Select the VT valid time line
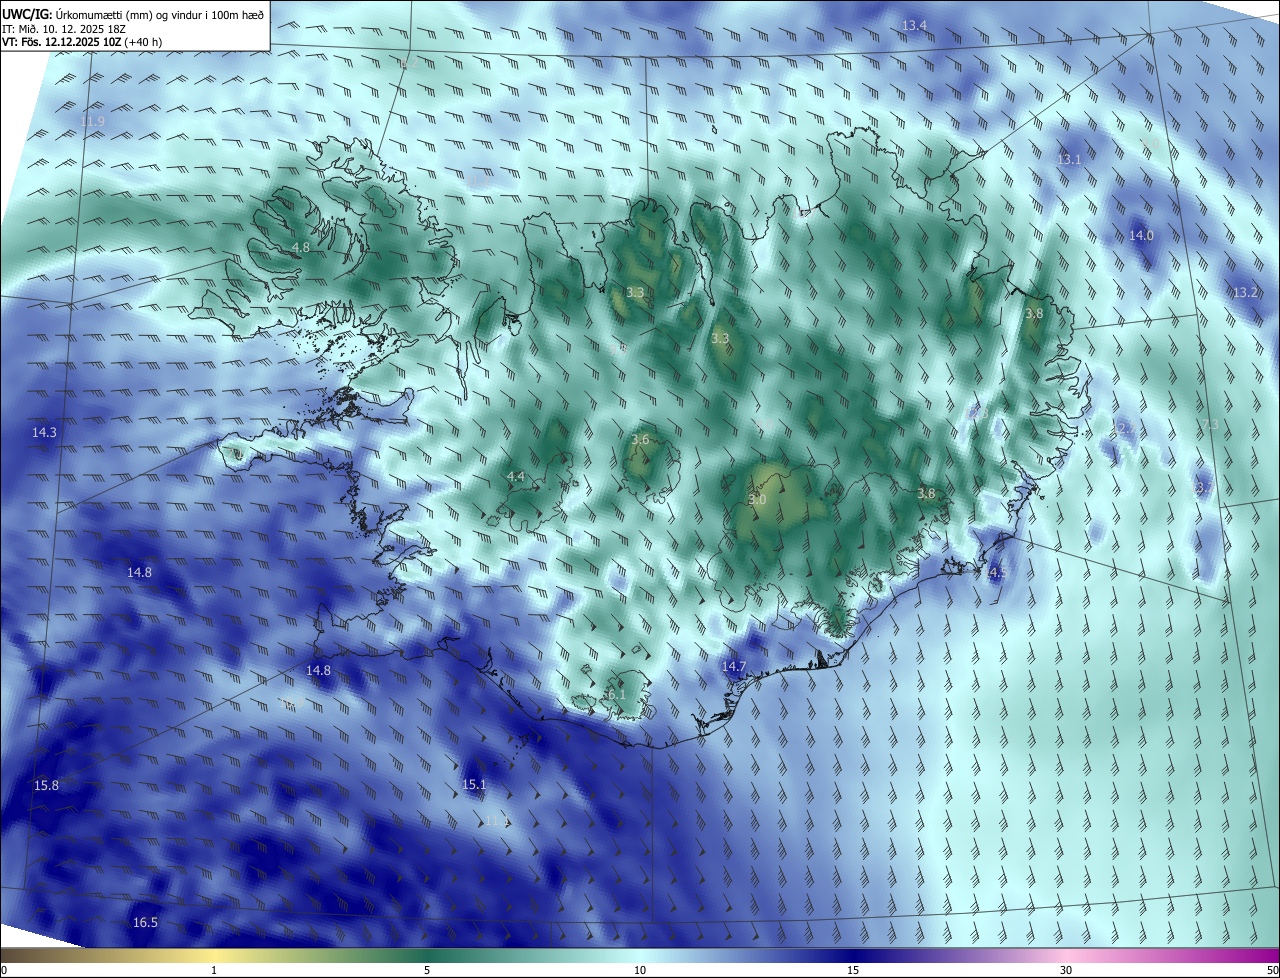 [x=82, y=42]
